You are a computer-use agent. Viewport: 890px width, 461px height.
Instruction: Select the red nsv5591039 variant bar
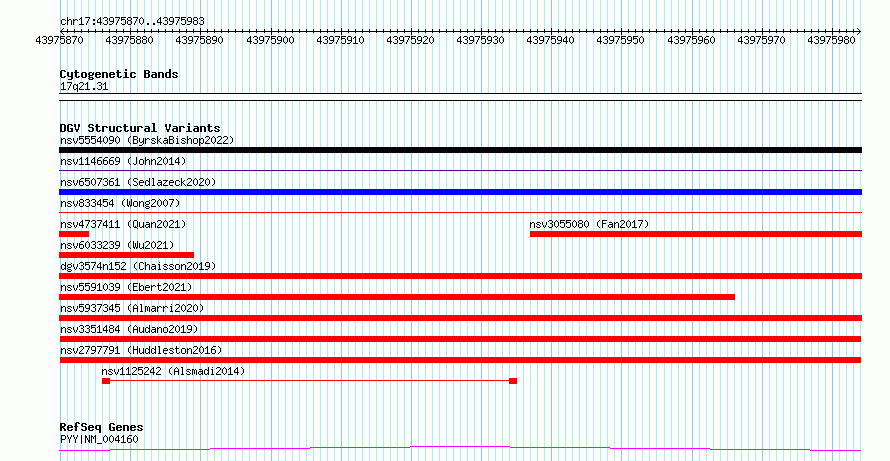[x=397, y=297]
